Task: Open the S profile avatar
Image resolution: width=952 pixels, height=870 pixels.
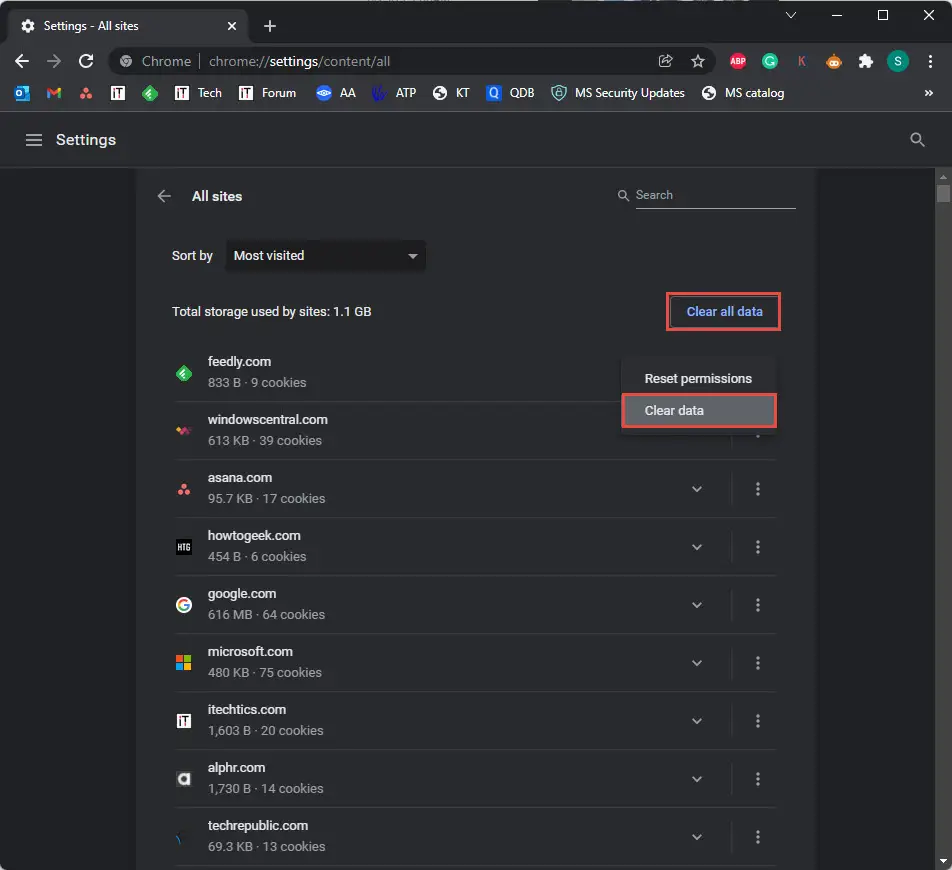Action: point(897,61)
